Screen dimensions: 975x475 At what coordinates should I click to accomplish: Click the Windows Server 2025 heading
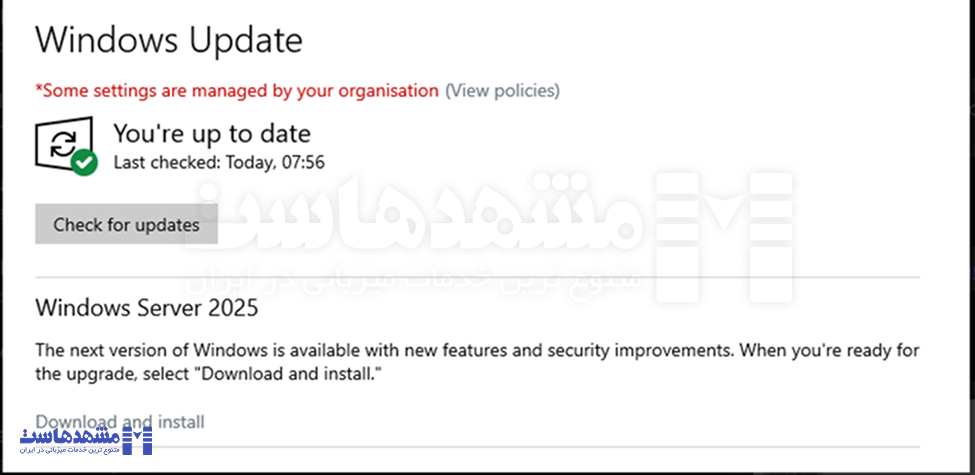coord(147,308)
